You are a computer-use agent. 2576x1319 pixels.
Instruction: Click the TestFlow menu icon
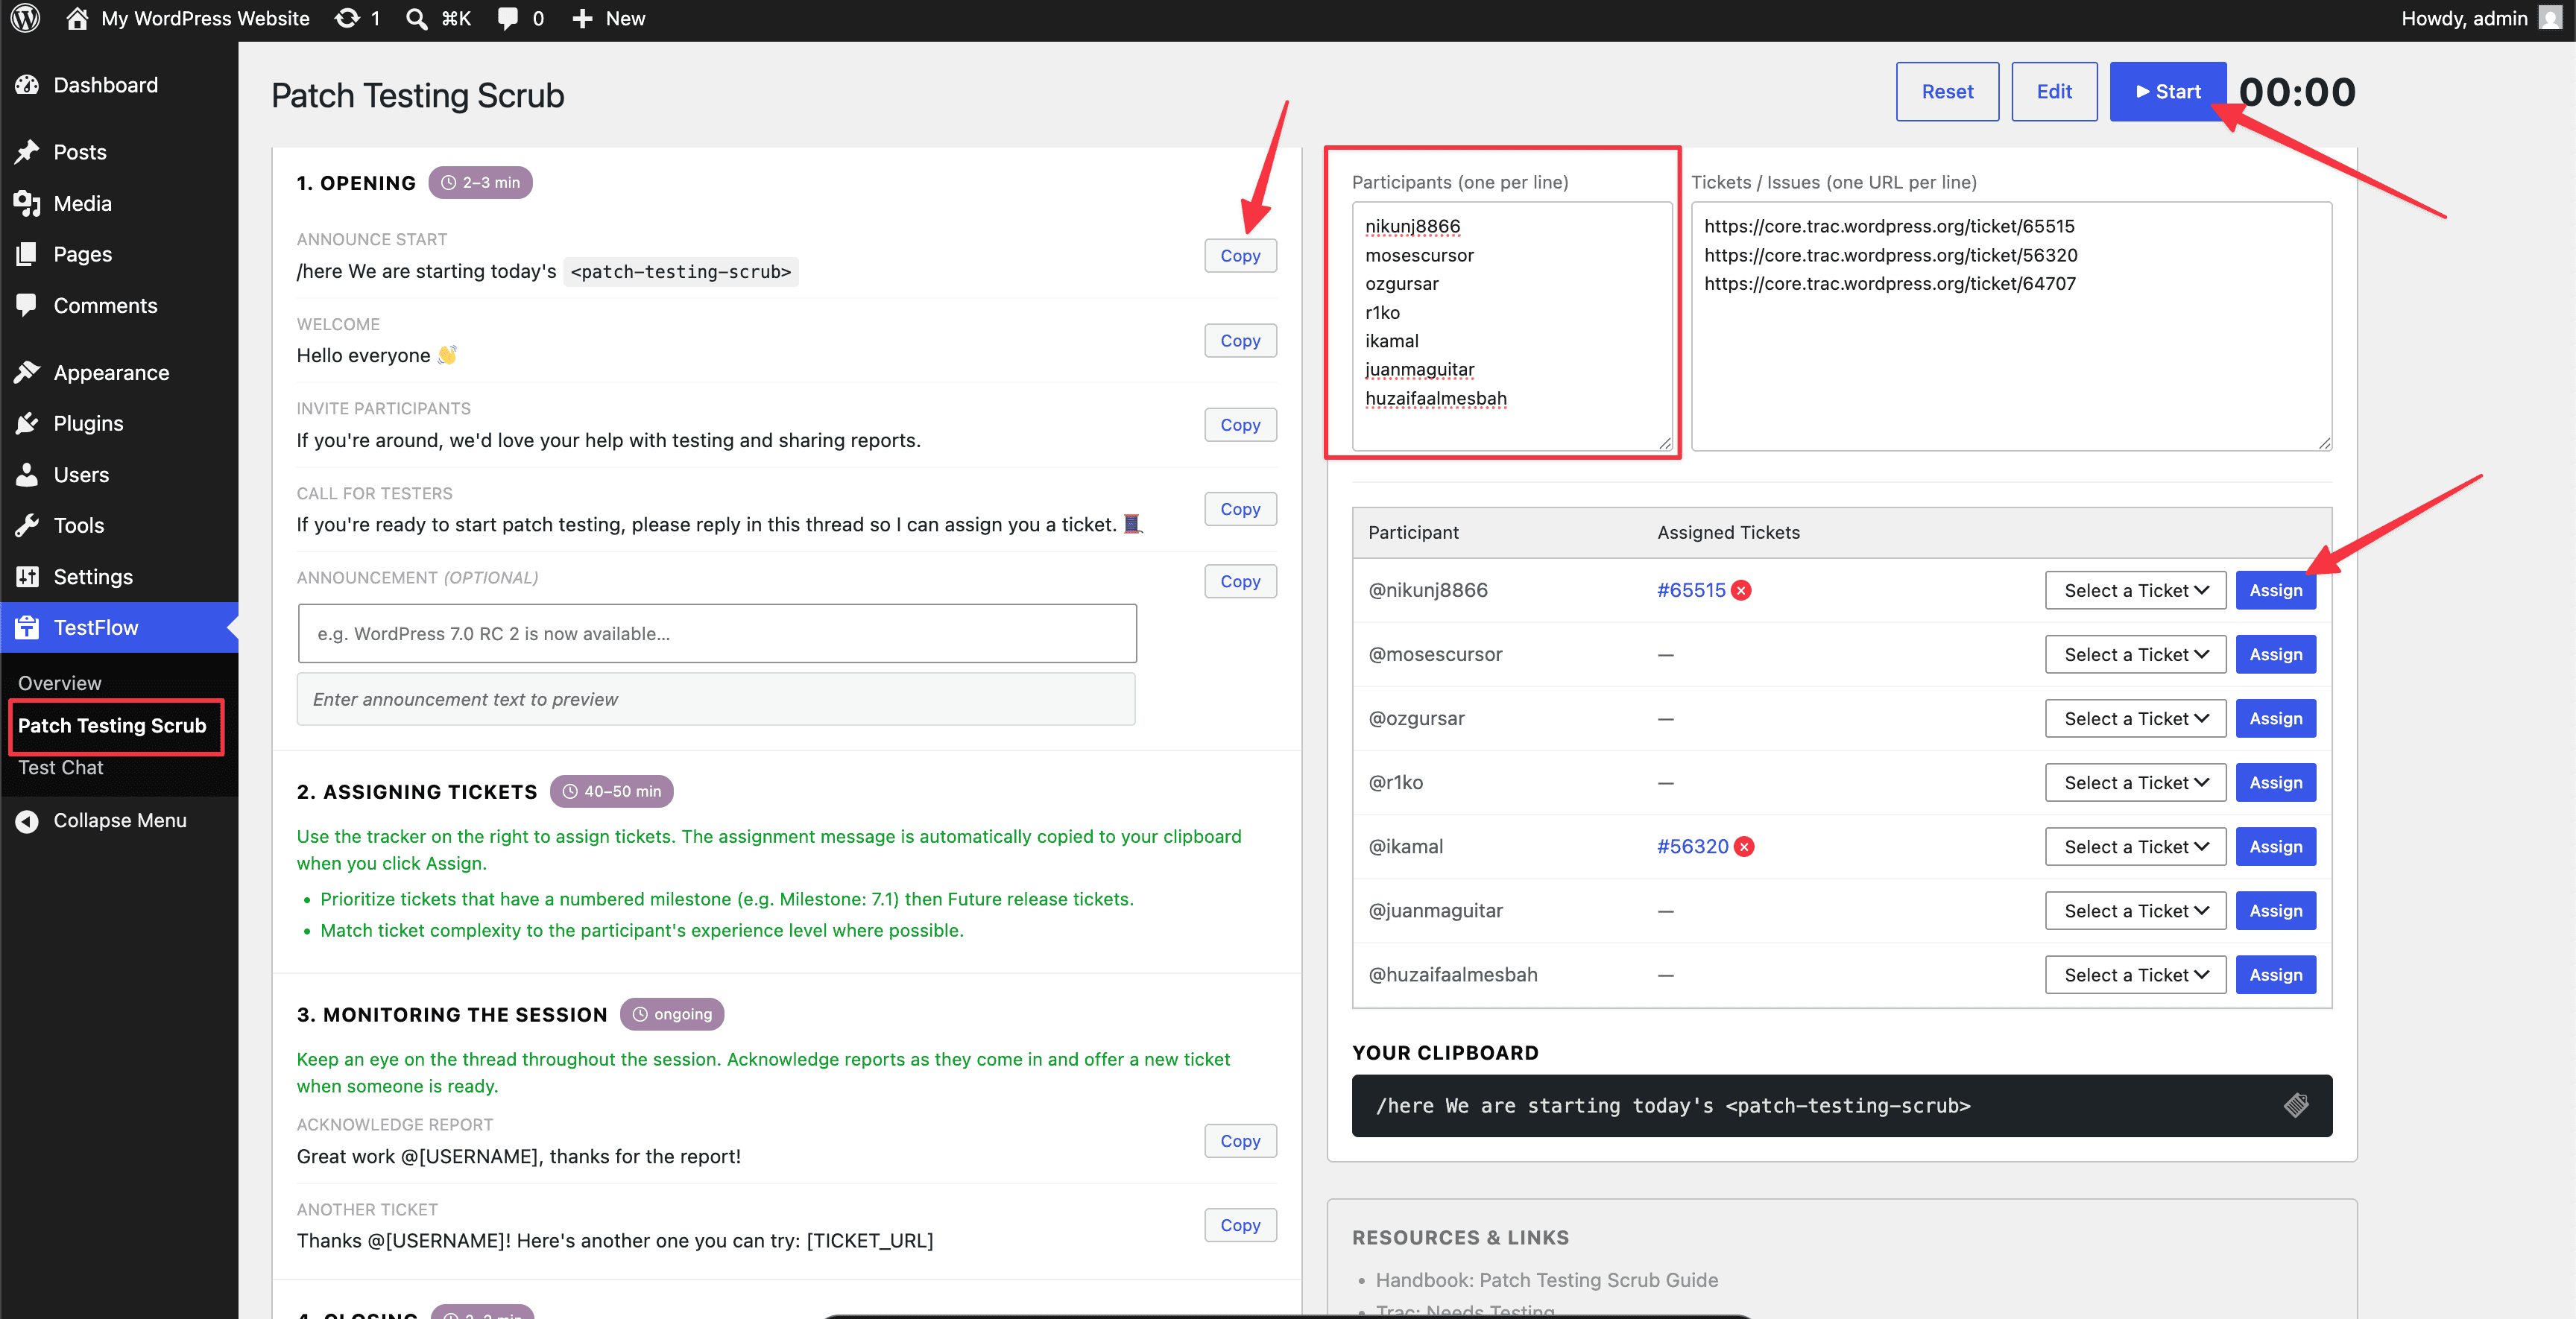click(x=27, y=627)
